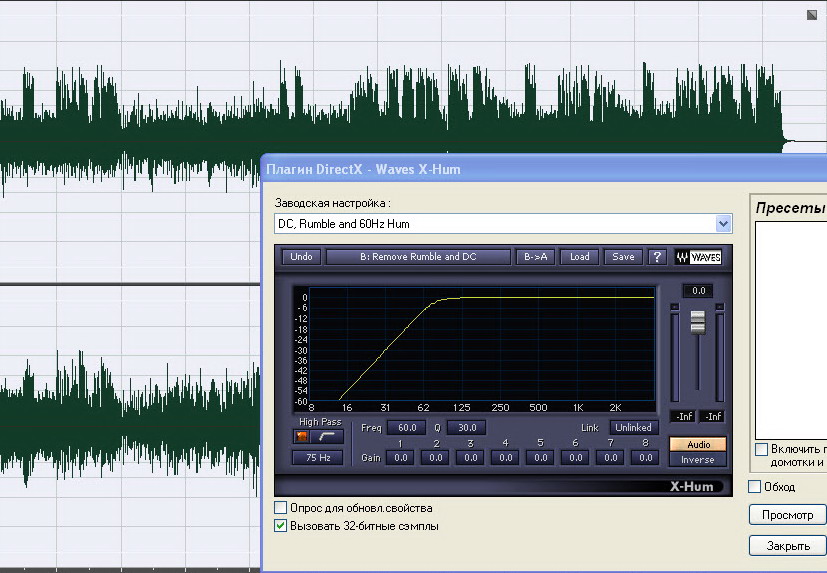Click the Undo button in X-Hum
This screenshot has width=827, height=573.
coord(301,257)
